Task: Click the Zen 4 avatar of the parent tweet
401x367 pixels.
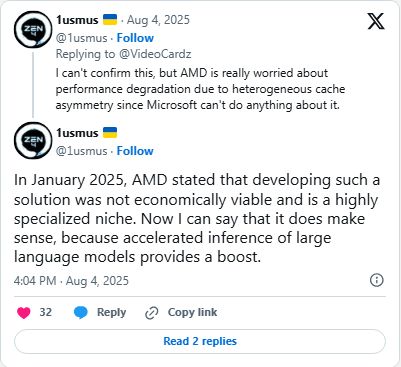Action: (x=33, y=30)
